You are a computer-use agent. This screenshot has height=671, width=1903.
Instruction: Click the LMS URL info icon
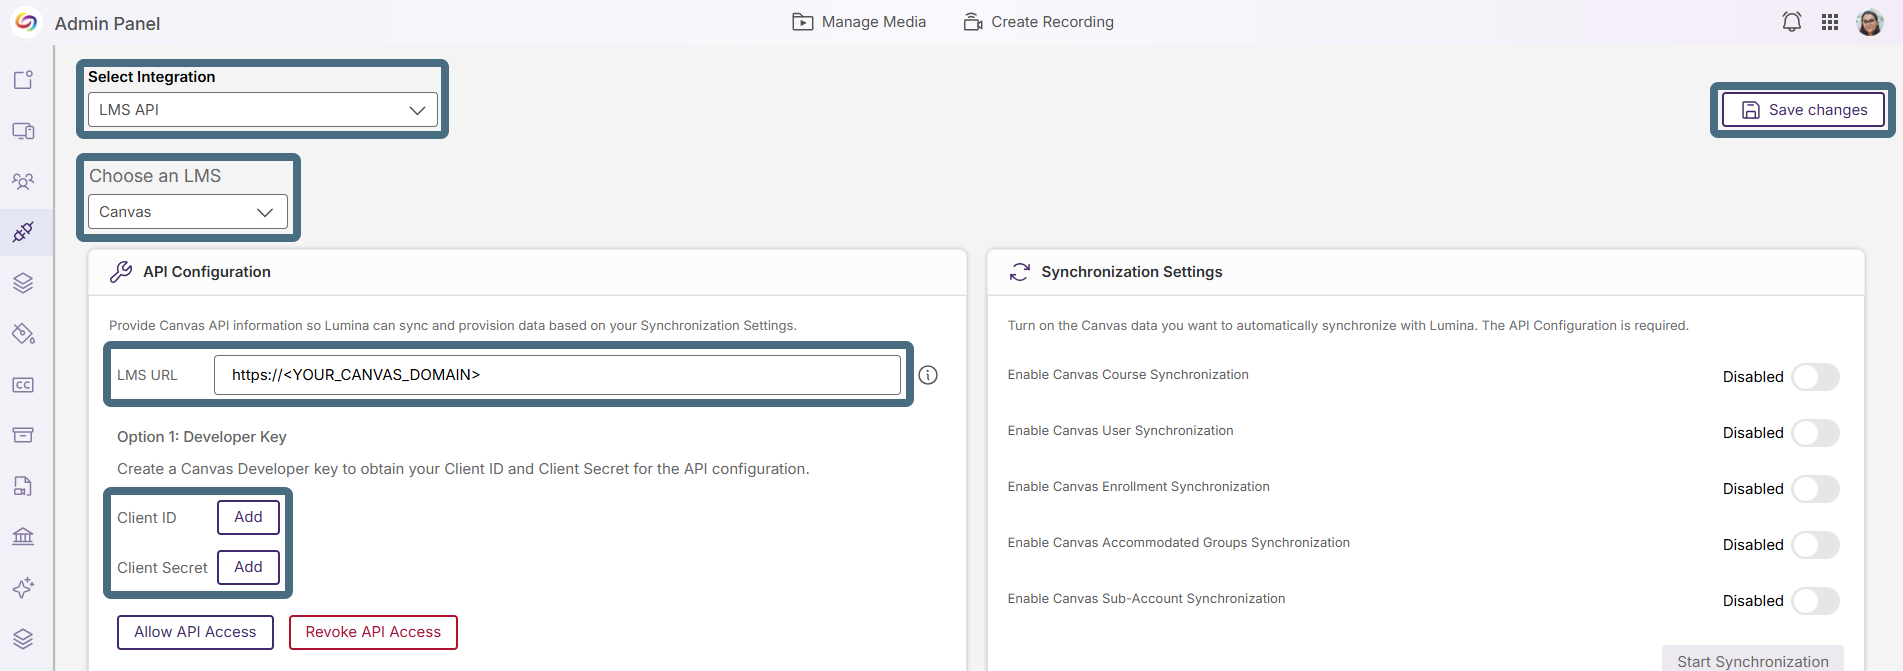click(x=928, y=375)
